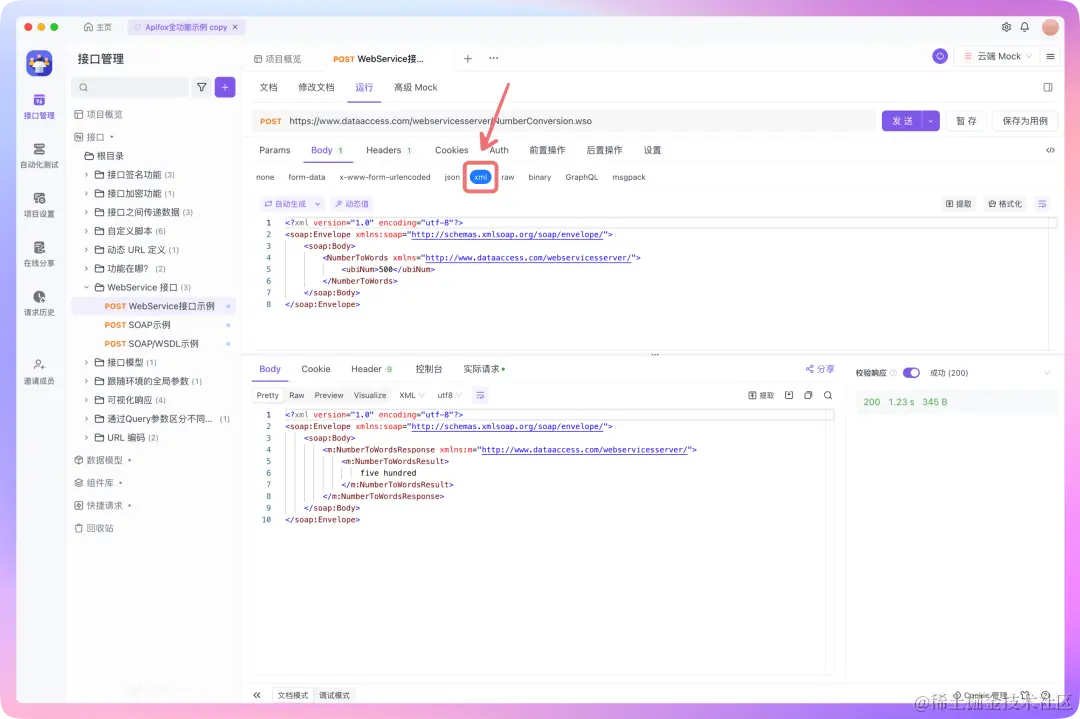Toggle word wrap in response toolbar
1080x719 pixels.
[x=480, y=395]
